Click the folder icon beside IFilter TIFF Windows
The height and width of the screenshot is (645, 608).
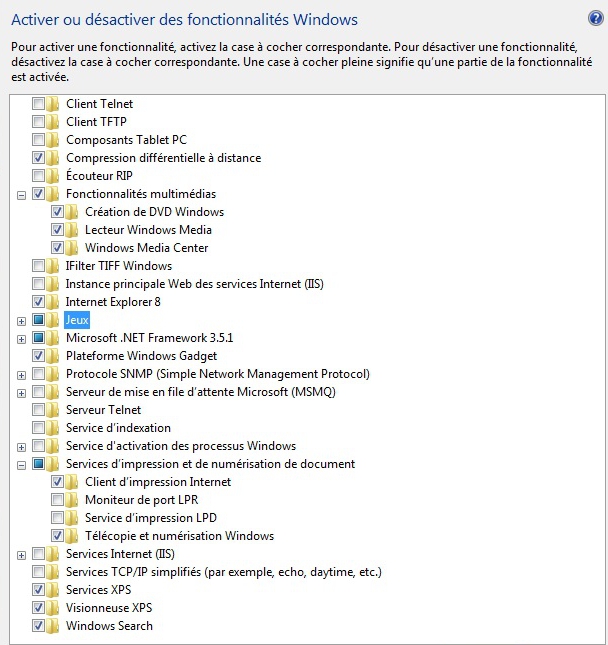click(53, 266)
